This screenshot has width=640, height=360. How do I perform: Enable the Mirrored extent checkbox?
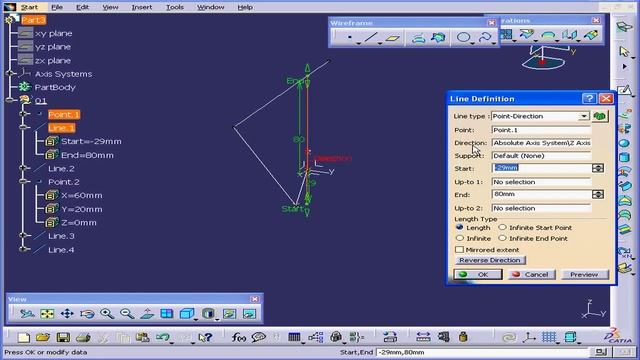(460, 249)
